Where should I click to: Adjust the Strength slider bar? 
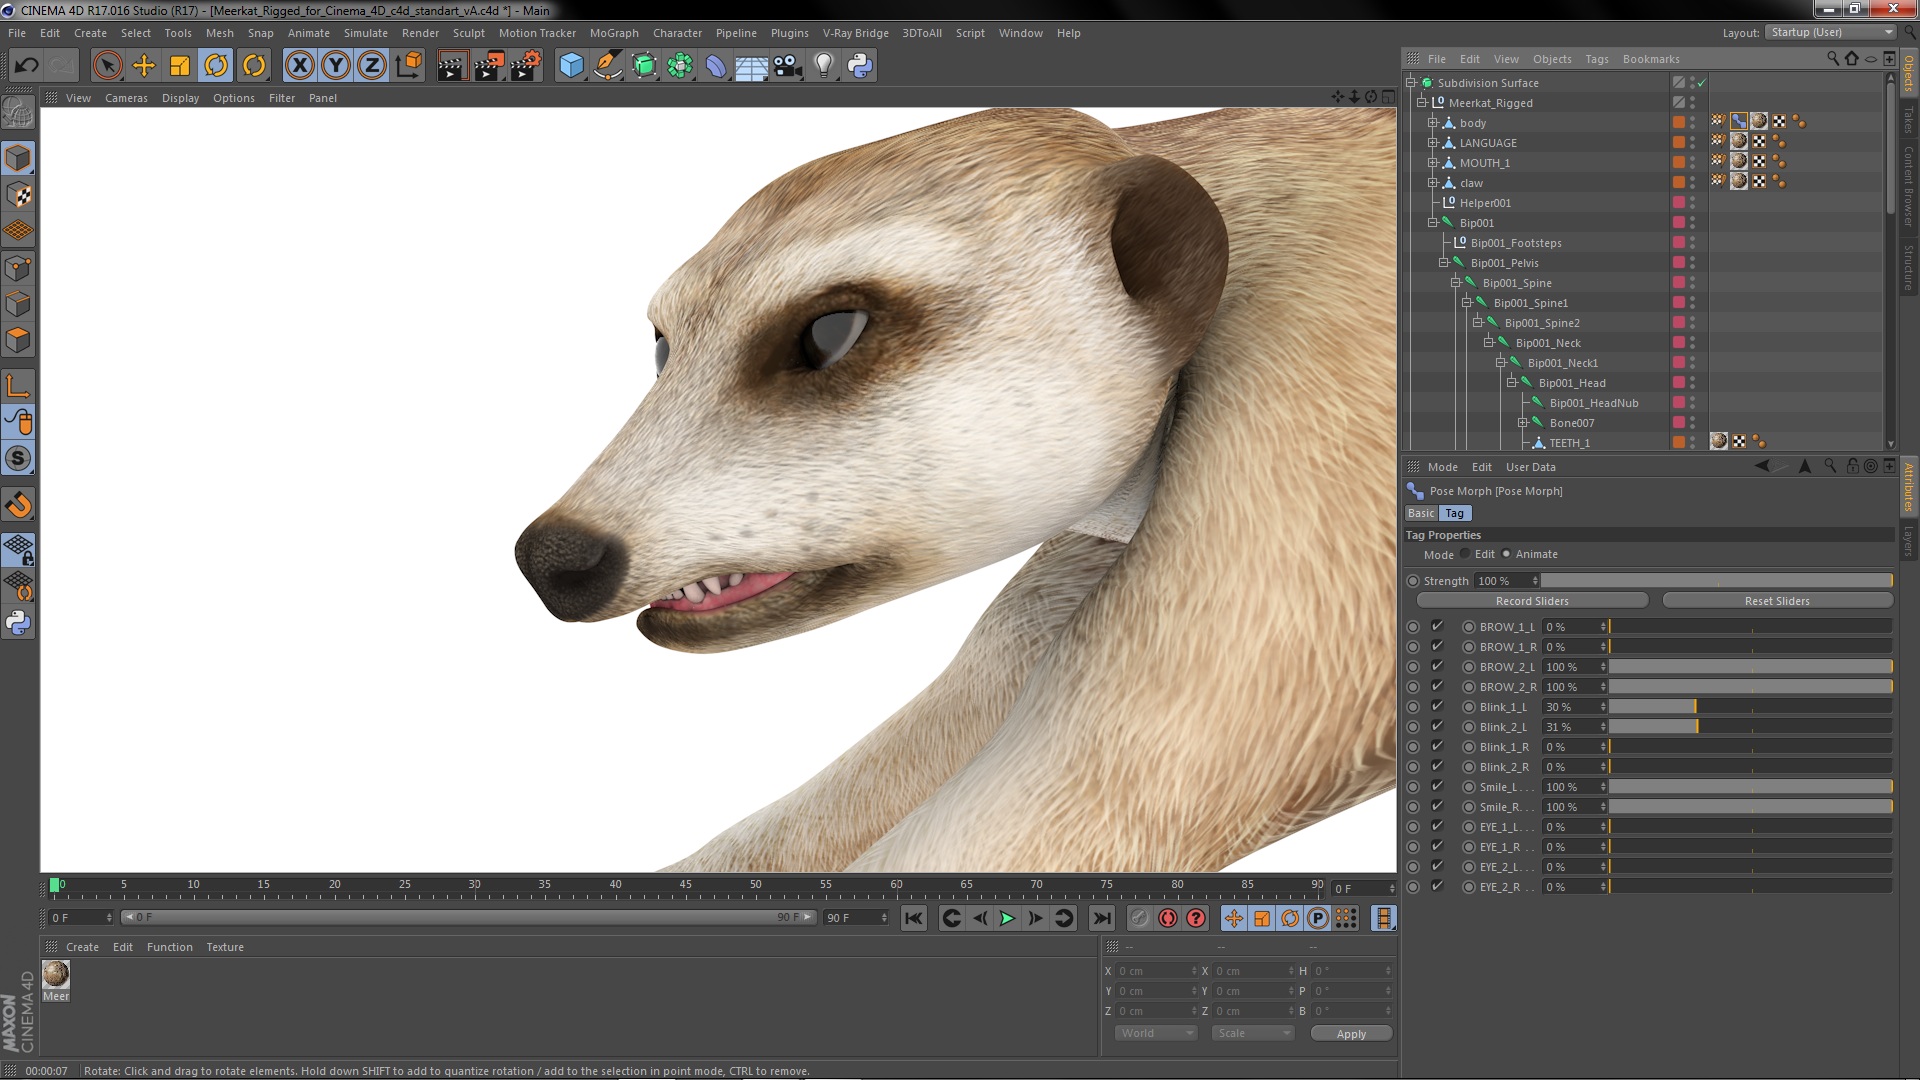click(x=1717, y=581)
